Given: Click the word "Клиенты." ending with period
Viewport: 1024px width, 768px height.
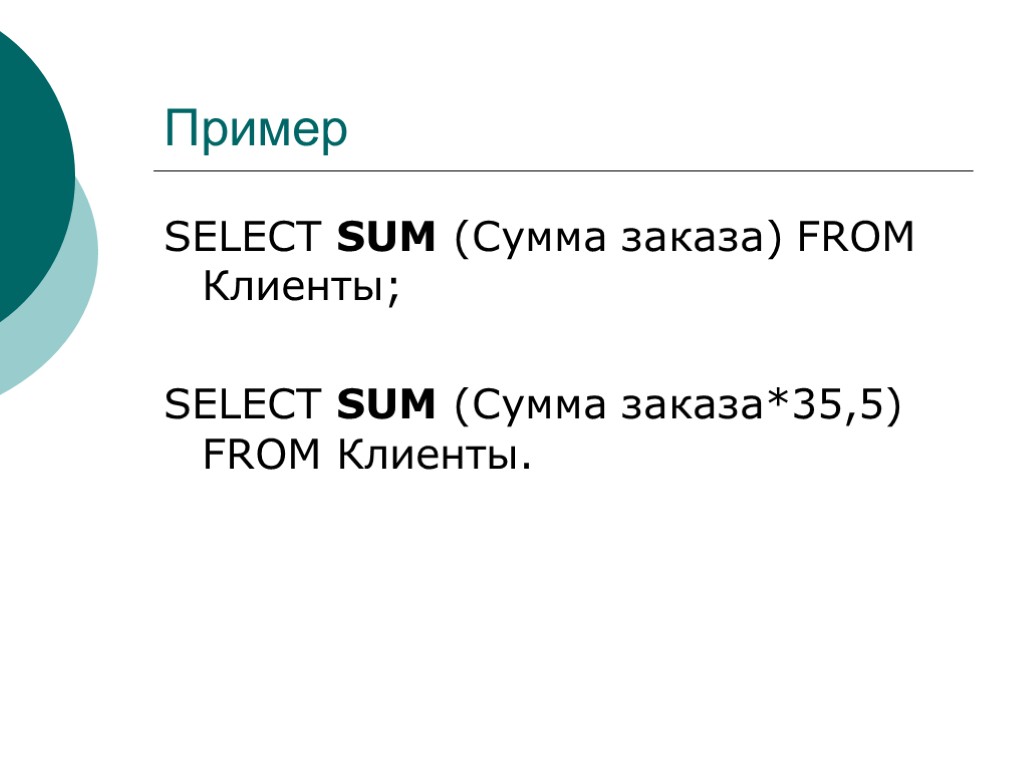Looking at the screenshot, I should (x=432, y=456).
